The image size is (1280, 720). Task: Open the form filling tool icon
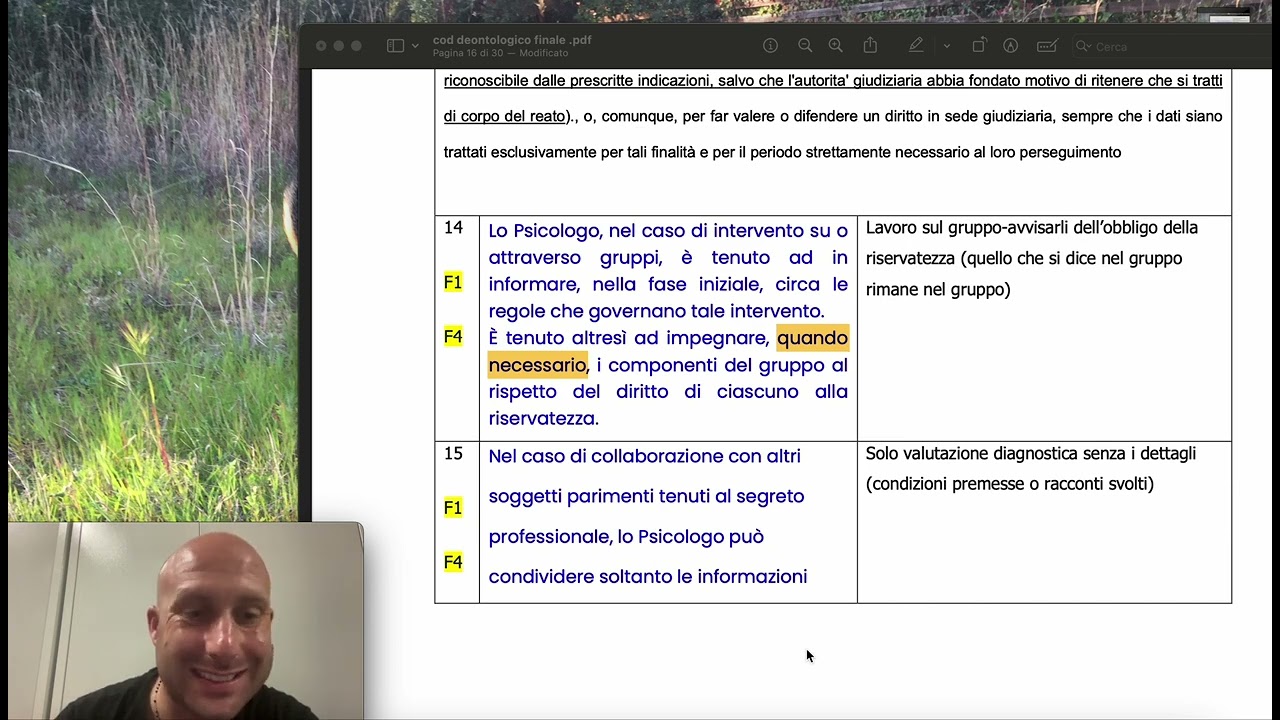pyautogui.click(x=1047, y=46)
